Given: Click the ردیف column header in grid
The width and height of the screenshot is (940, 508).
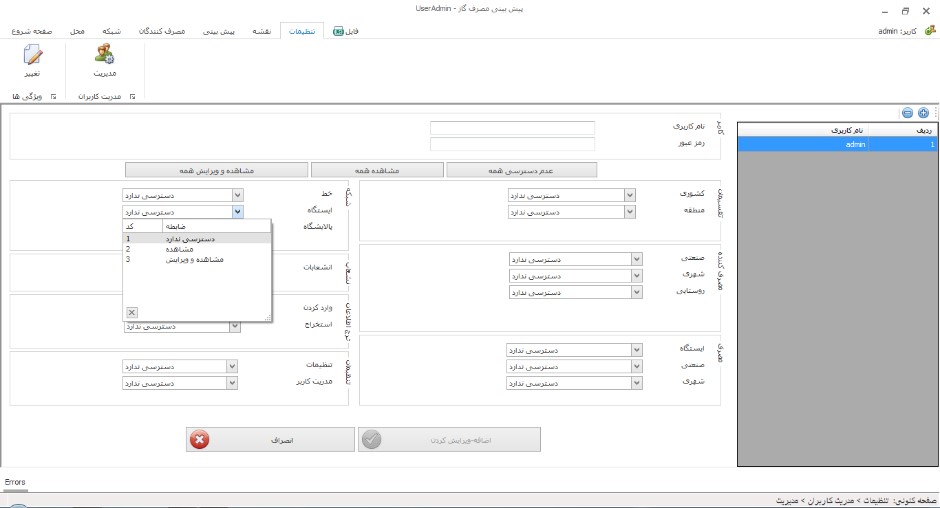Looking at the screenshot, I should 903,130.
